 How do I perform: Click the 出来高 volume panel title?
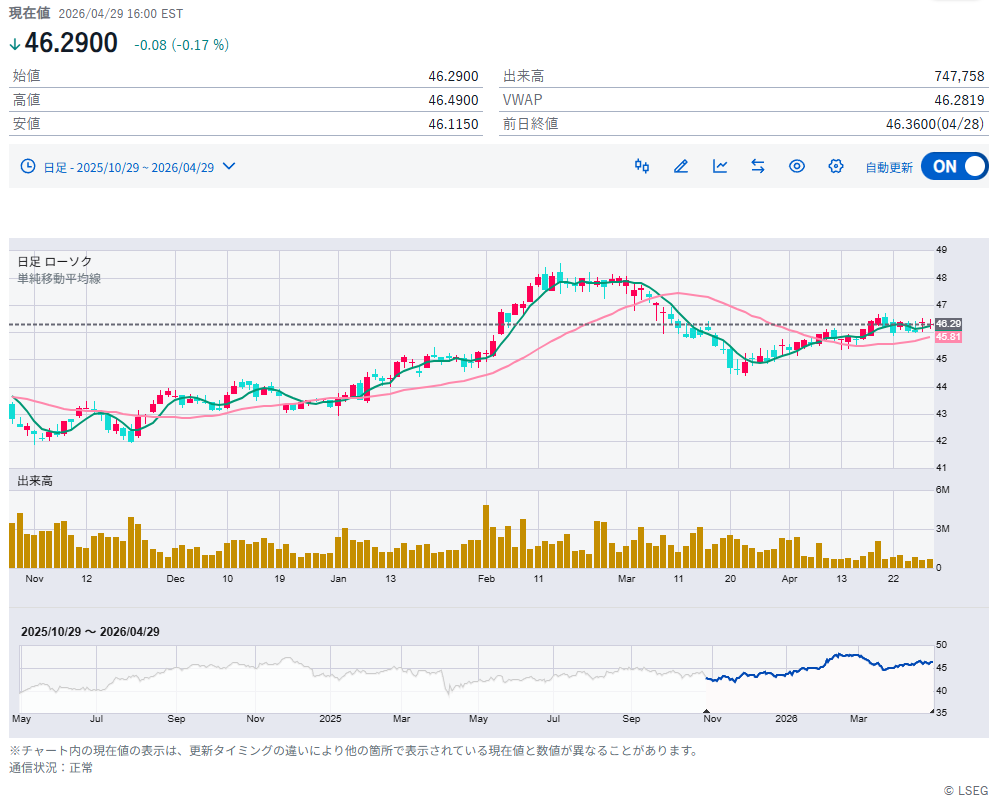35,481
